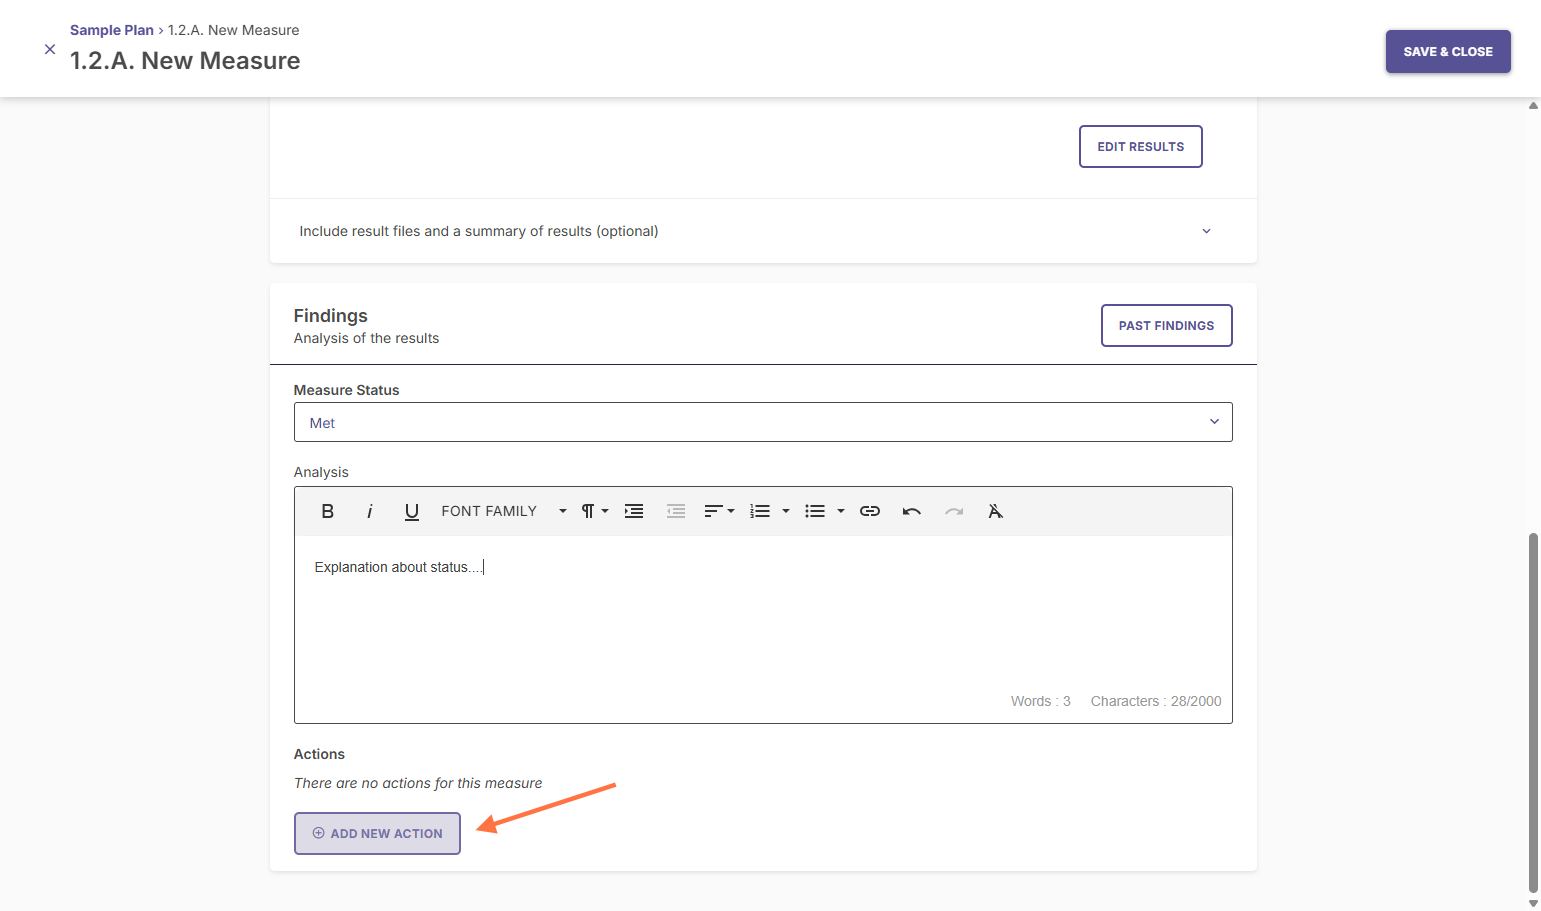
Task: Click the scroll down arrow
Action: 1533,903
